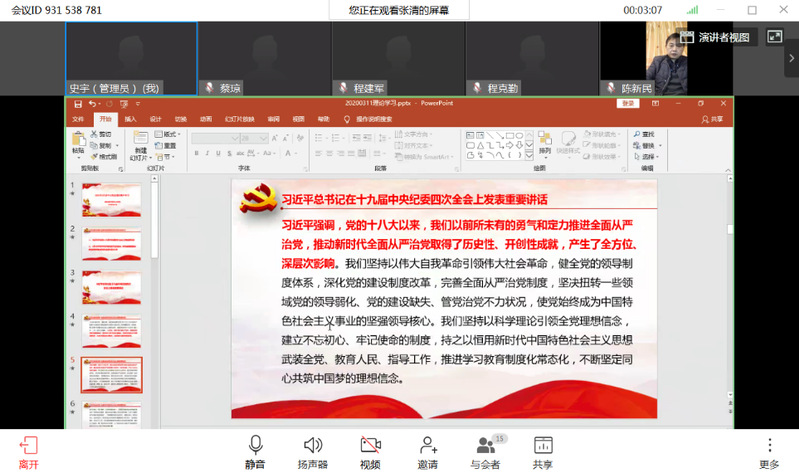The image size is (799, 473).
Task: Toggle the camera Video (视频) on
Action: (370, 445)
